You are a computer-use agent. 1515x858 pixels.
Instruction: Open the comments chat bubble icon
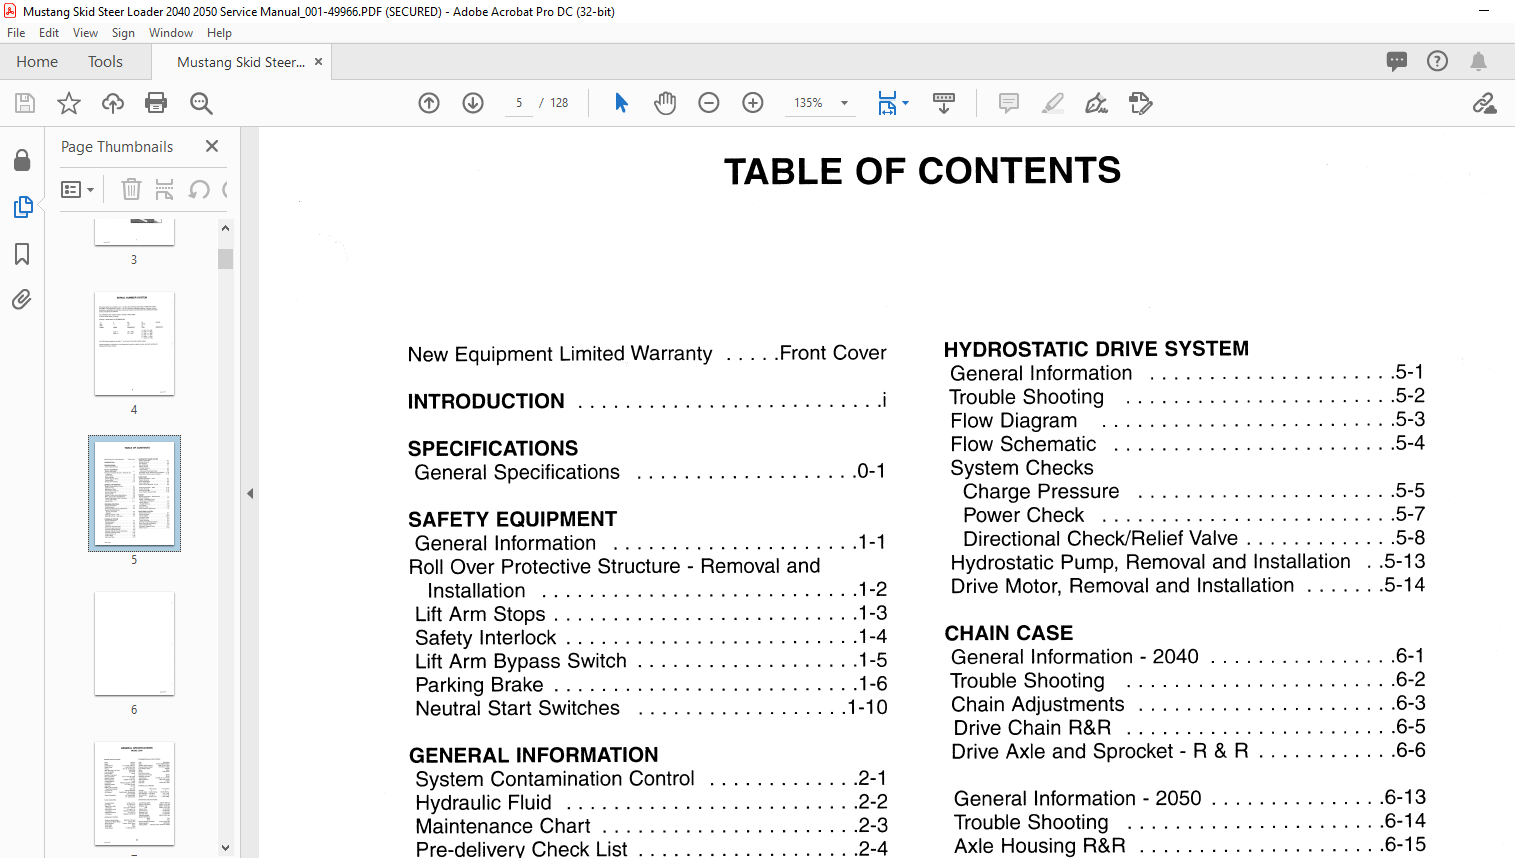(x=1397, y=61)
